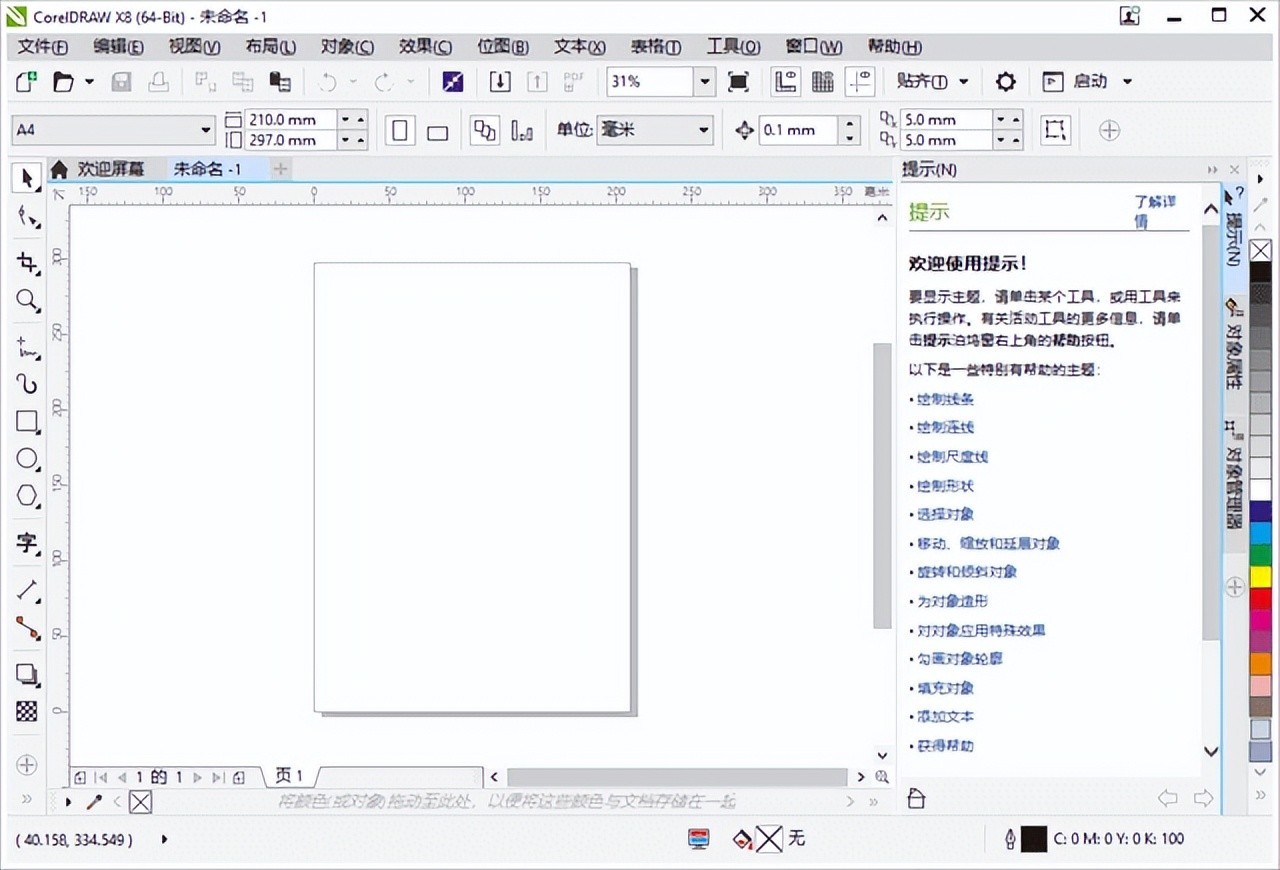Toggle landscape page orientation

[437, 132]
